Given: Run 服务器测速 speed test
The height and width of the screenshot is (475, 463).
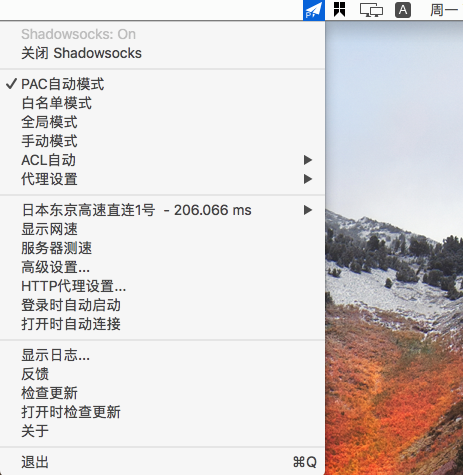Looking at the screenshot, I should pos(162,248).
